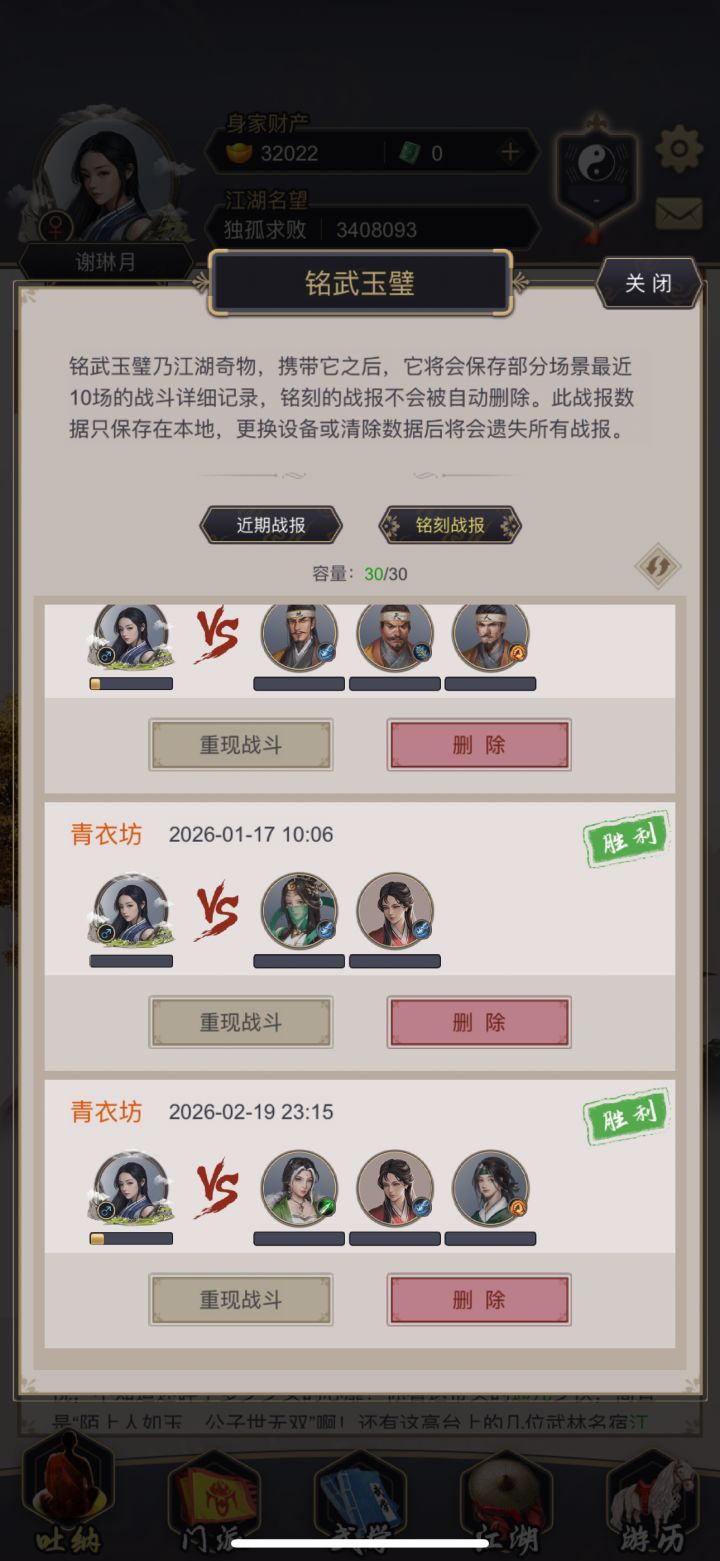Replay the 2026-01-17 青衣坊 battle
Image resolution: width=720 pixels, height=1561 pixels.
pyautogui.click(x=241, y=1022)
